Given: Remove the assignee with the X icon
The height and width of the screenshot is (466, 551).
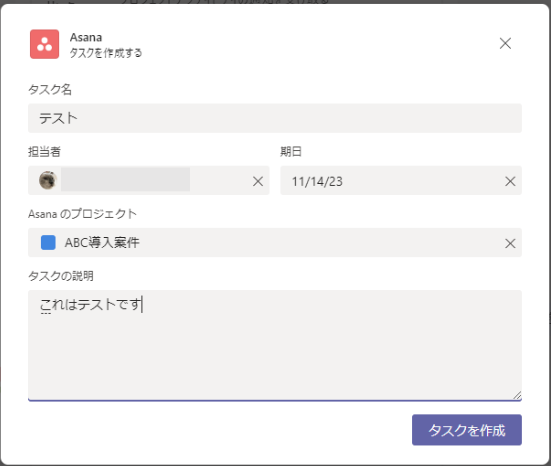Looking at the screenshot, I should tap(258, 181).
